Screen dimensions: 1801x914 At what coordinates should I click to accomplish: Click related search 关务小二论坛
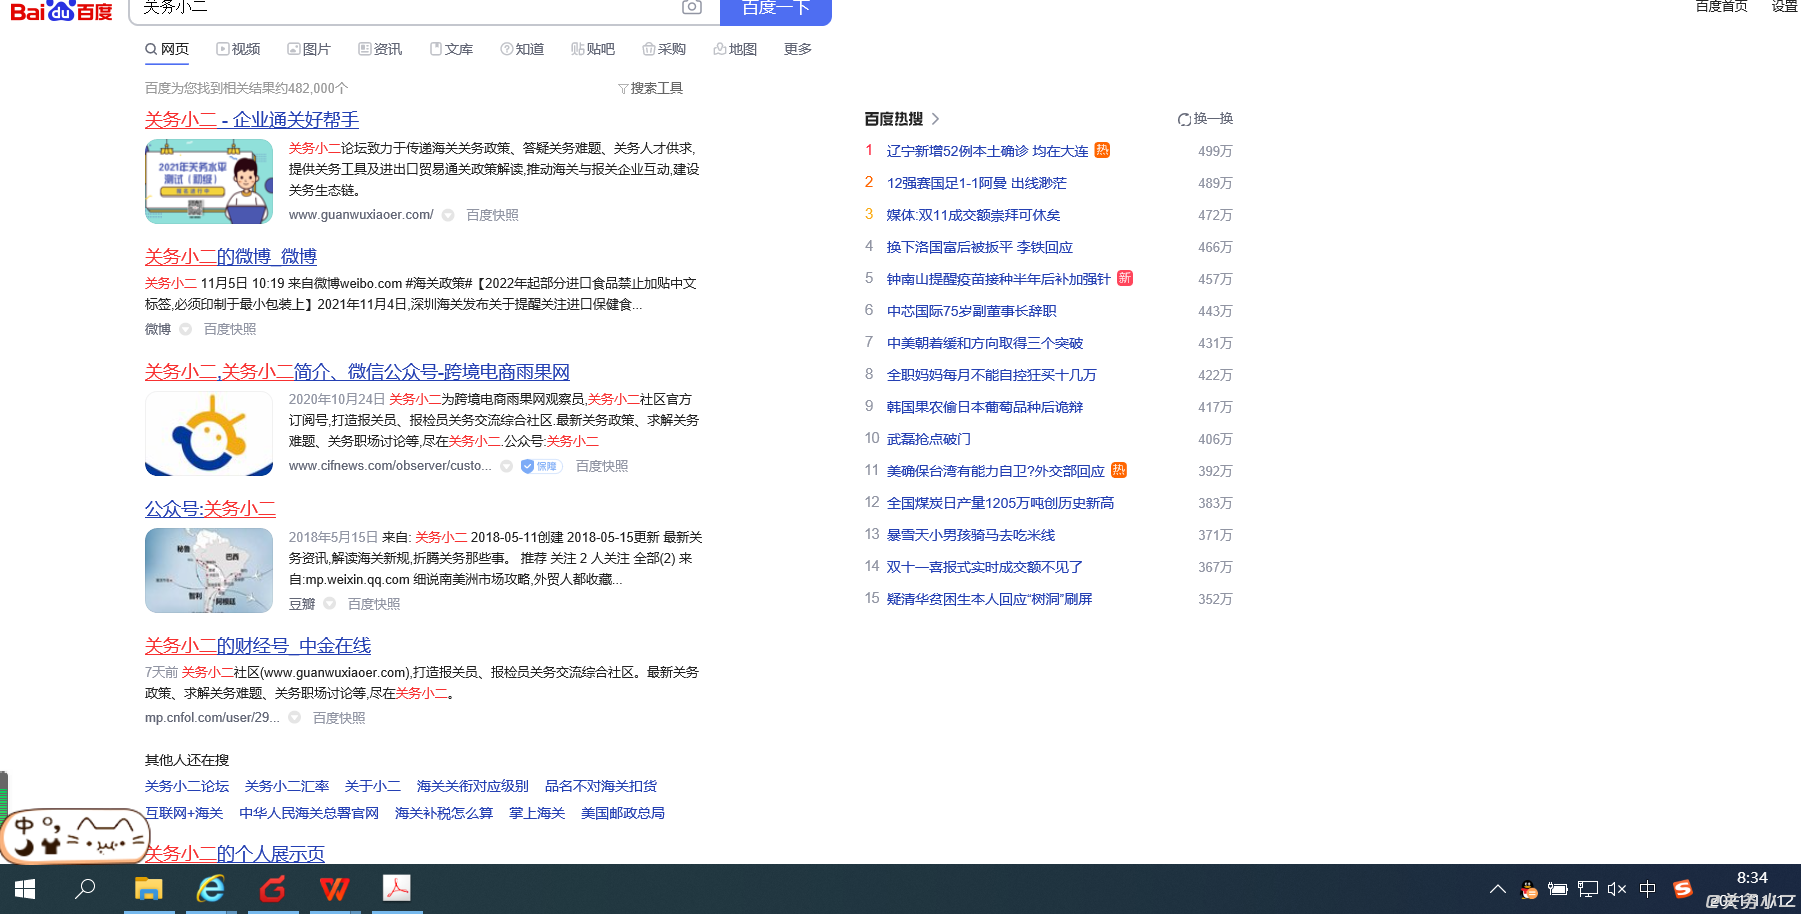tap(187, 786)
